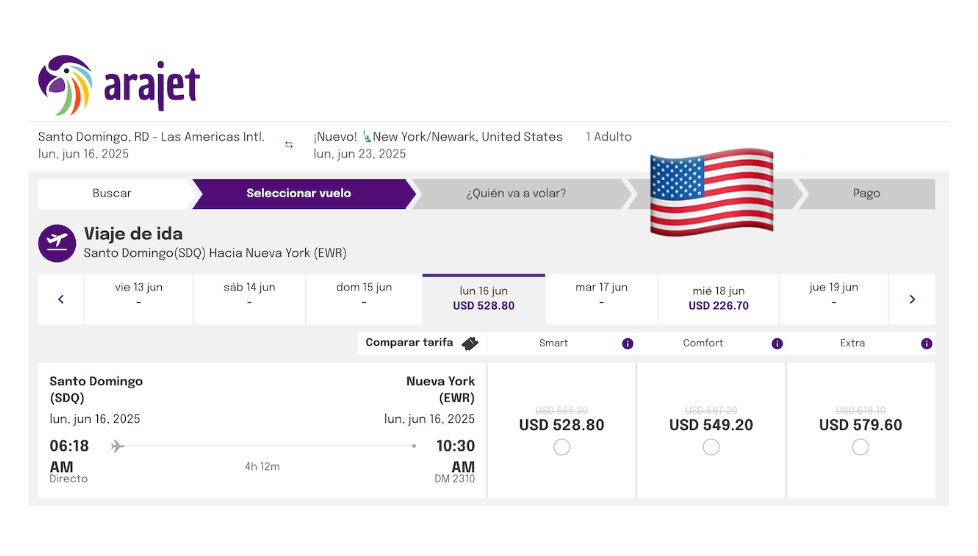The height and width of the screenshot is (556, 978).
Task: Select date mar 17 jun
Action: point(601,300)
